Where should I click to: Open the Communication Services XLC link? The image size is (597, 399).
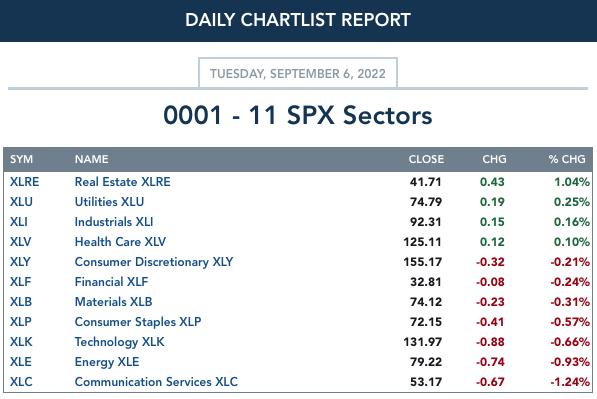pos(156,382)
